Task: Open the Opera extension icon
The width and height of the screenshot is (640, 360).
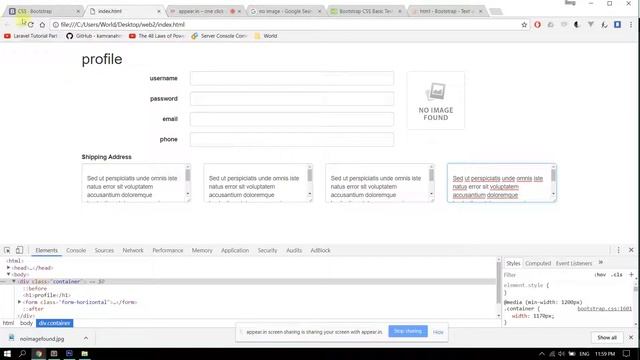Action: (x=537, y=24)
